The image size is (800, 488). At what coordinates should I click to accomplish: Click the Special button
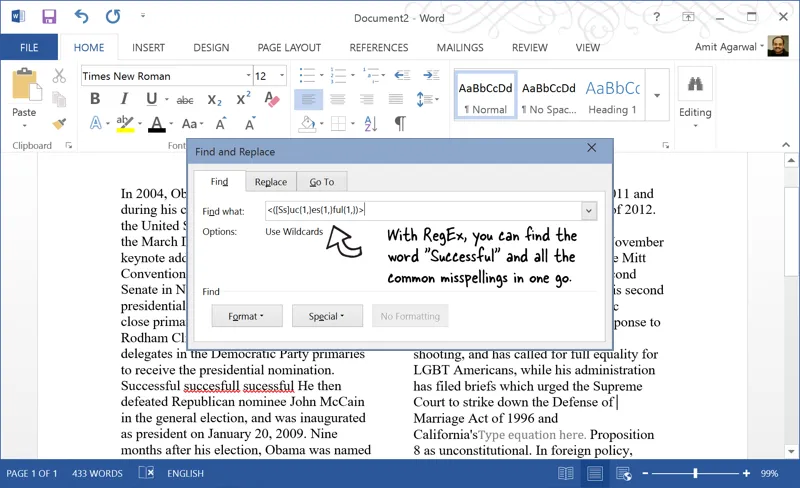[327, 316]
